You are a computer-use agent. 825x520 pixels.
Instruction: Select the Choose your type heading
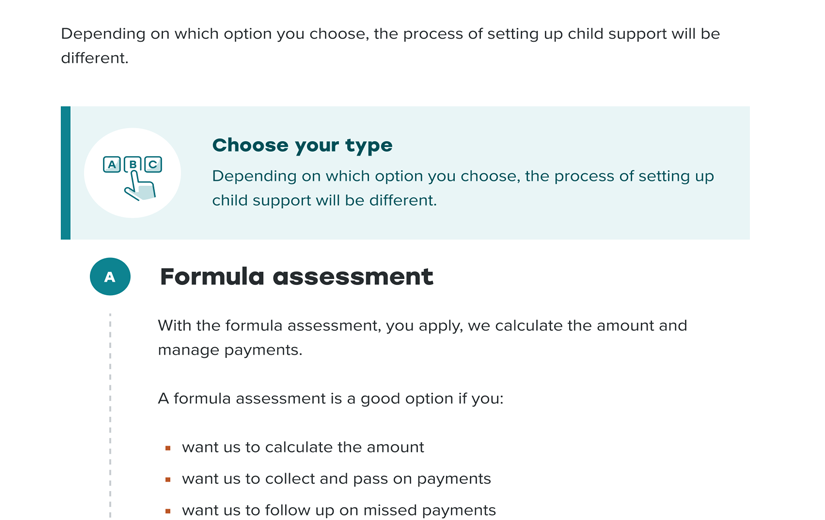[302, 145]
